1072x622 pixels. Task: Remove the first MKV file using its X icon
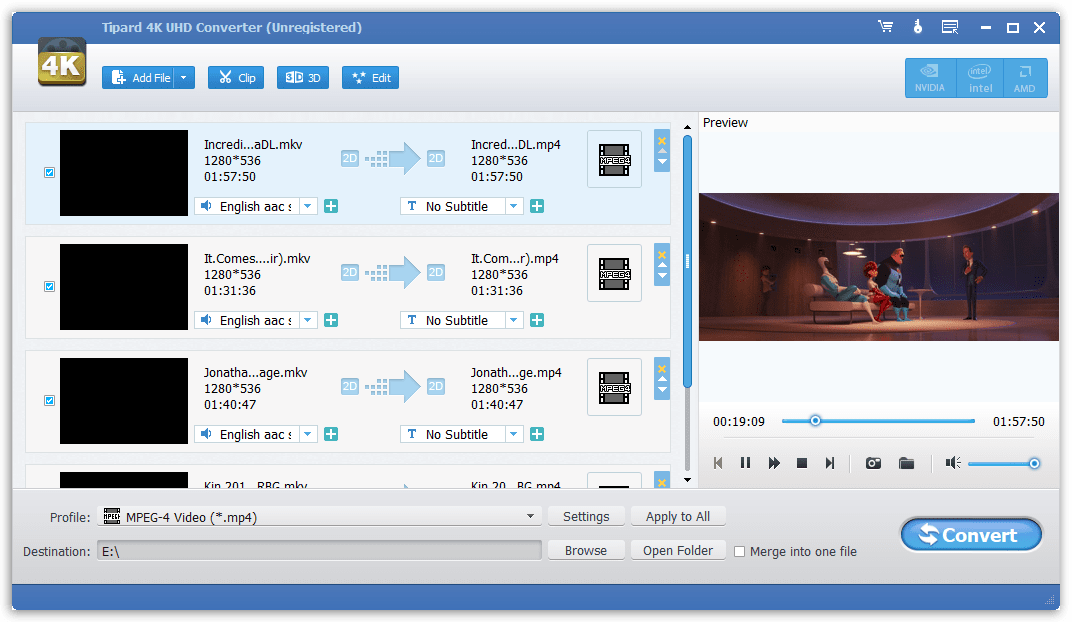[x=661, y=143]
